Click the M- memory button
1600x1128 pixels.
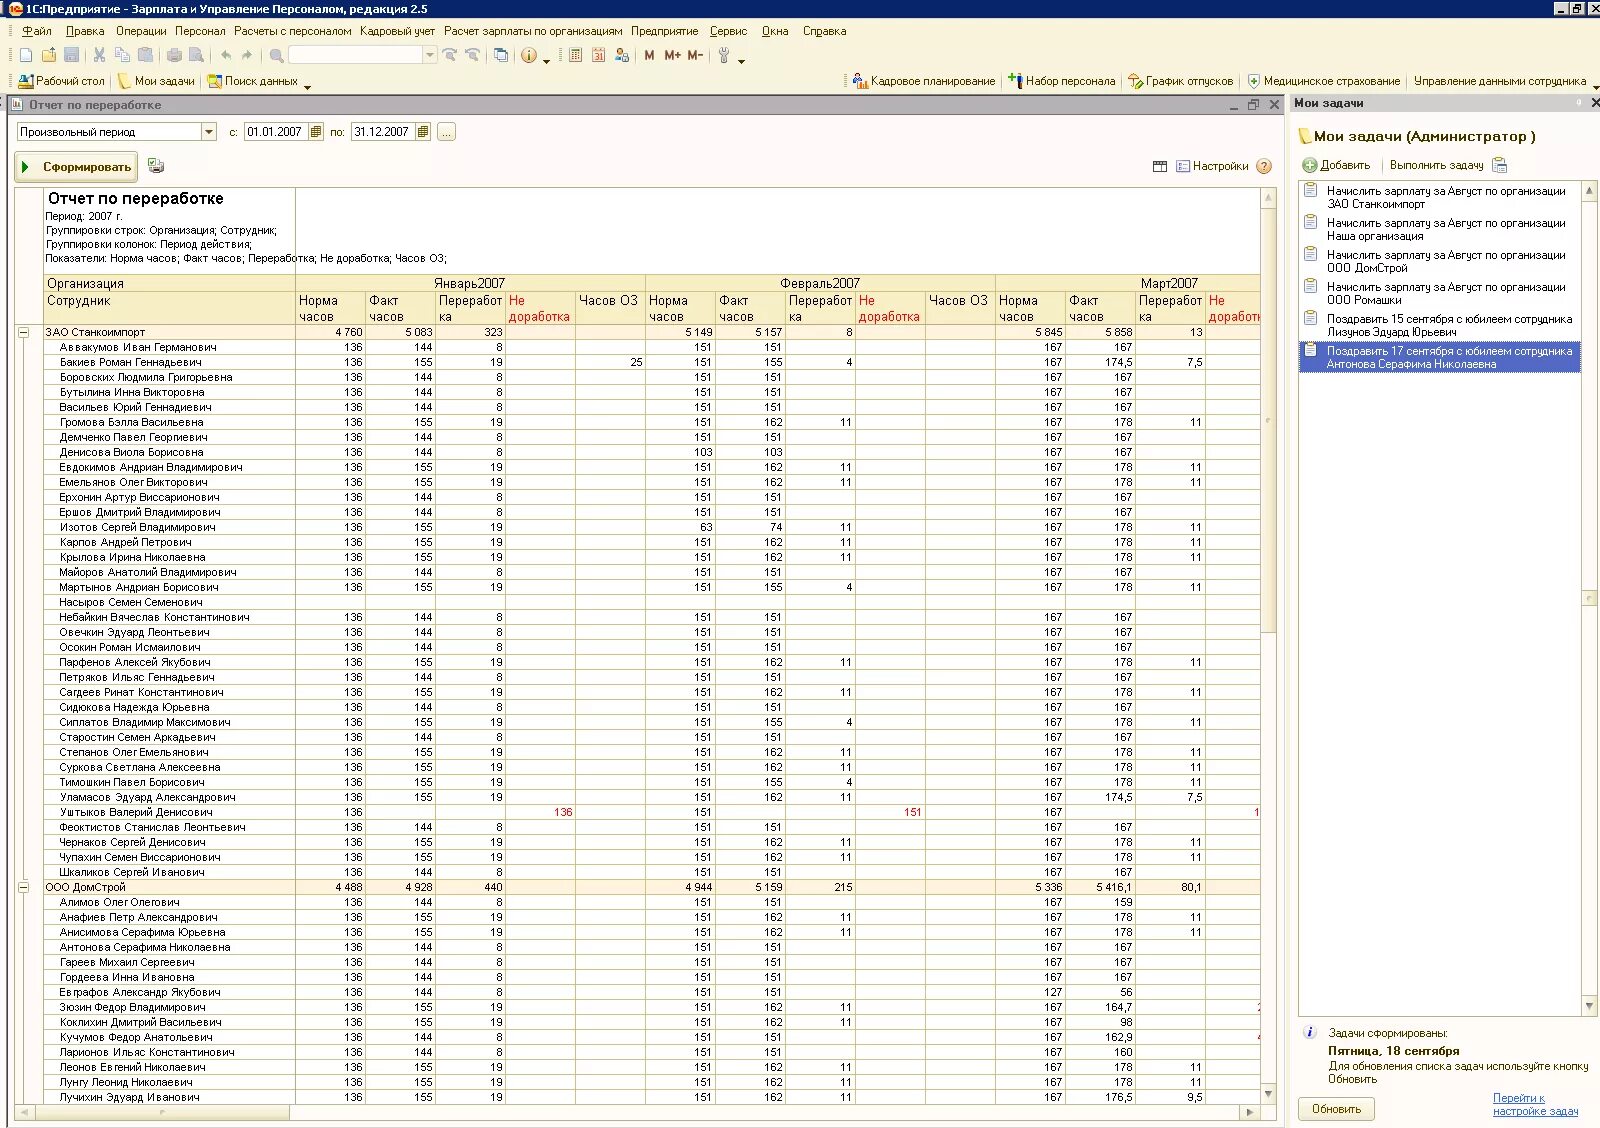pyautogui.click(x=695, y=56)
